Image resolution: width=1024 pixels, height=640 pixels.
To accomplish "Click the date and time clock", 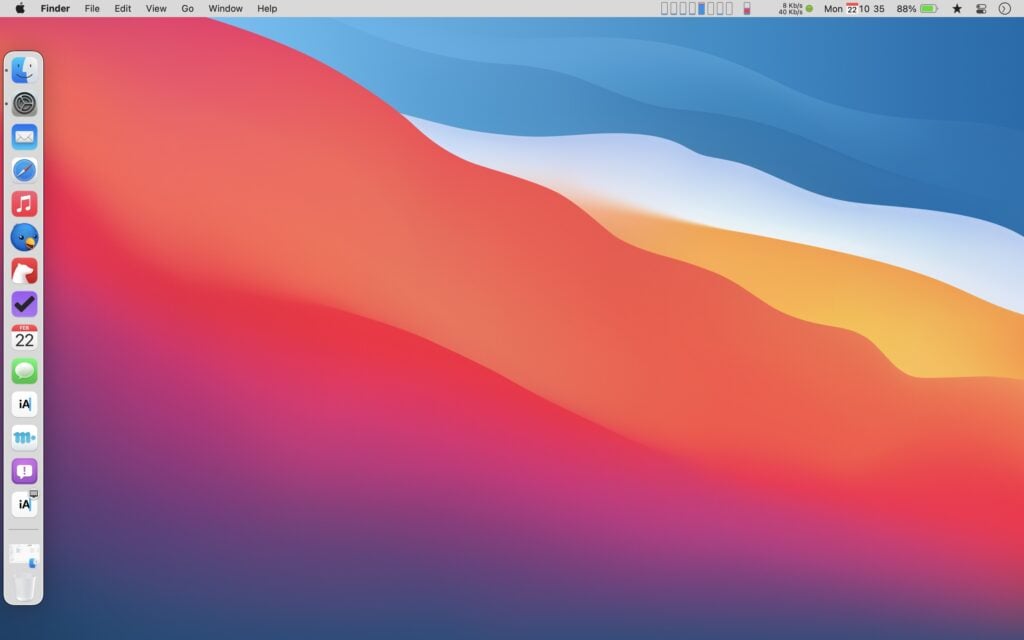I will coord(854,8).
